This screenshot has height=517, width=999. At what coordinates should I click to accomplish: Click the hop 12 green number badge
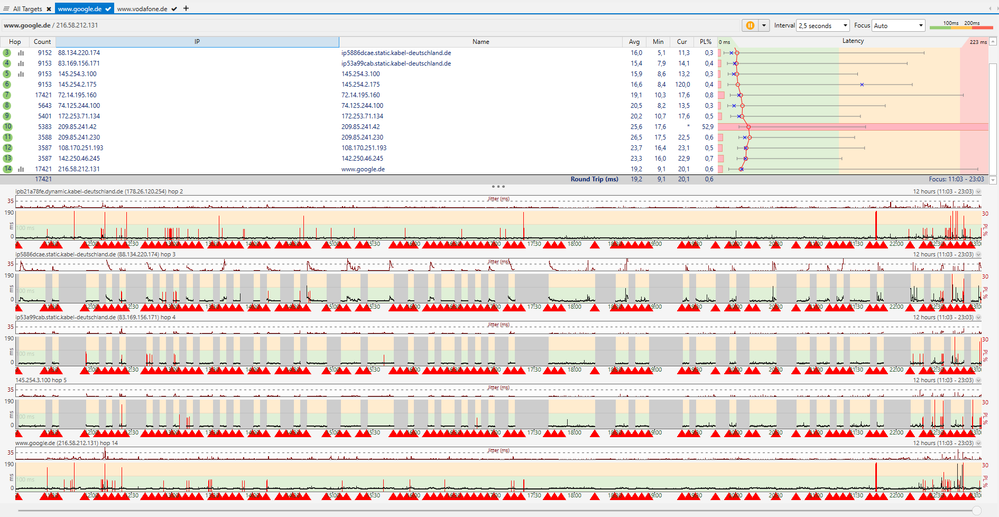(7, 147)
